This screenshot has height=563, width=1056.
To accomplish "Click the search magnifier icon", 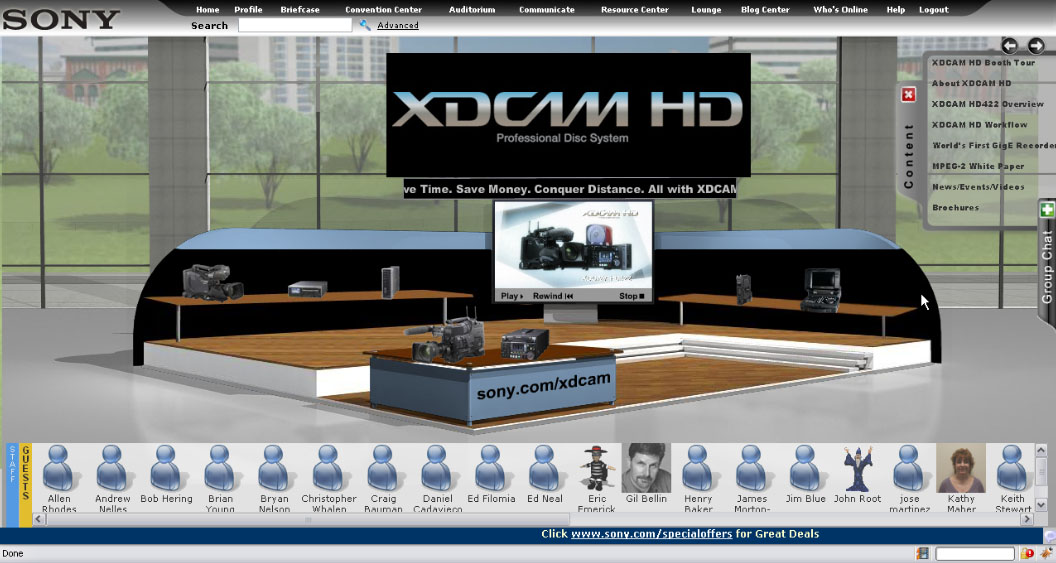I will (x=364, y=25).
